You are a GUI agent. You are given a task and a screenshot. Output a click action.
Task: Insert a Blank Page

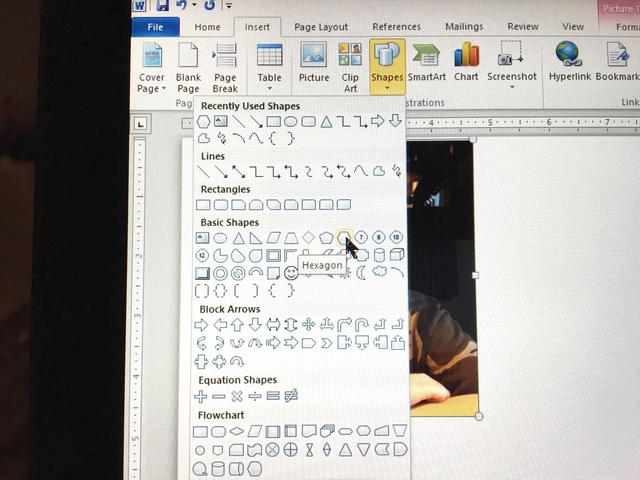point(188,67)
